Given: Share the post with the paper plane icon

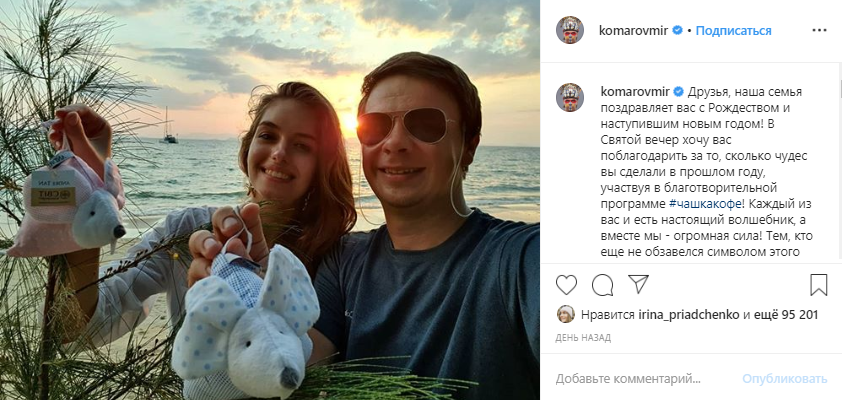Looking at the screenshot, I should [x=636, y=285].
